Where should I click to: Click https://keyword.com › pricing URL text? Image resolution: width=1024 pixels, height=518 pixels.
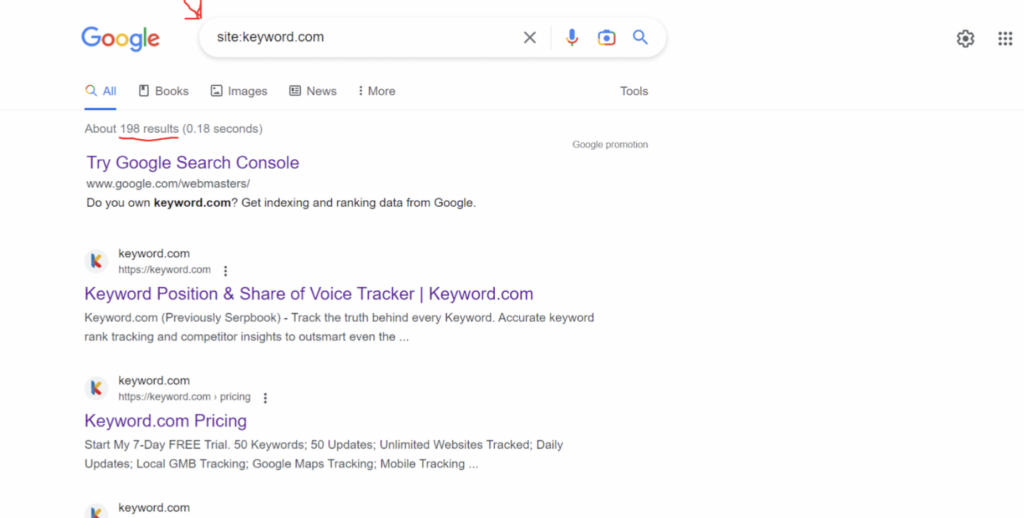(184, 397)
